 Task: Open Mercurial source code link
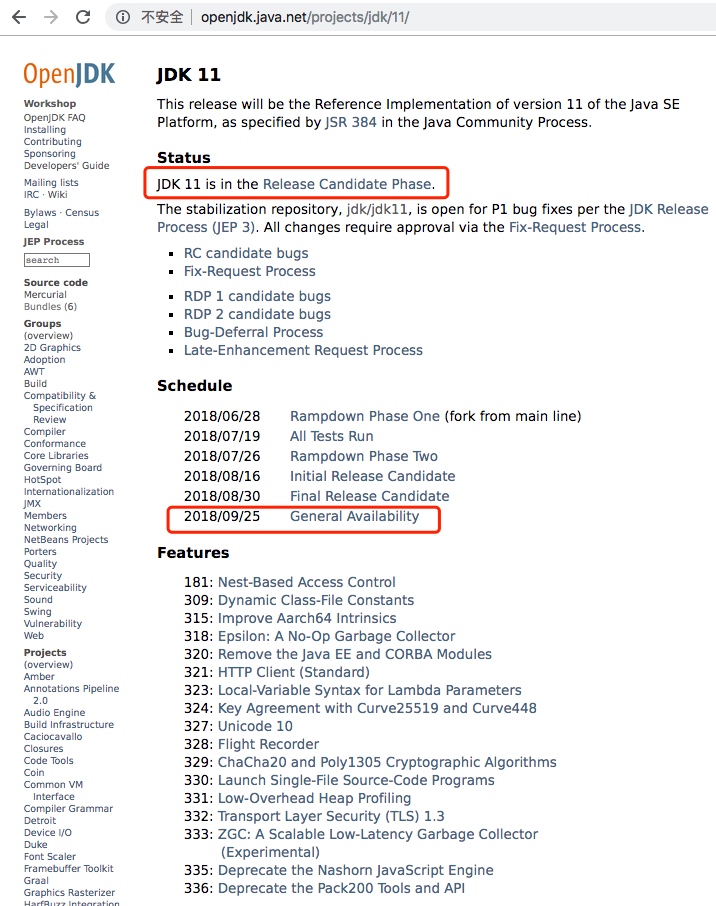click(45, 295)
